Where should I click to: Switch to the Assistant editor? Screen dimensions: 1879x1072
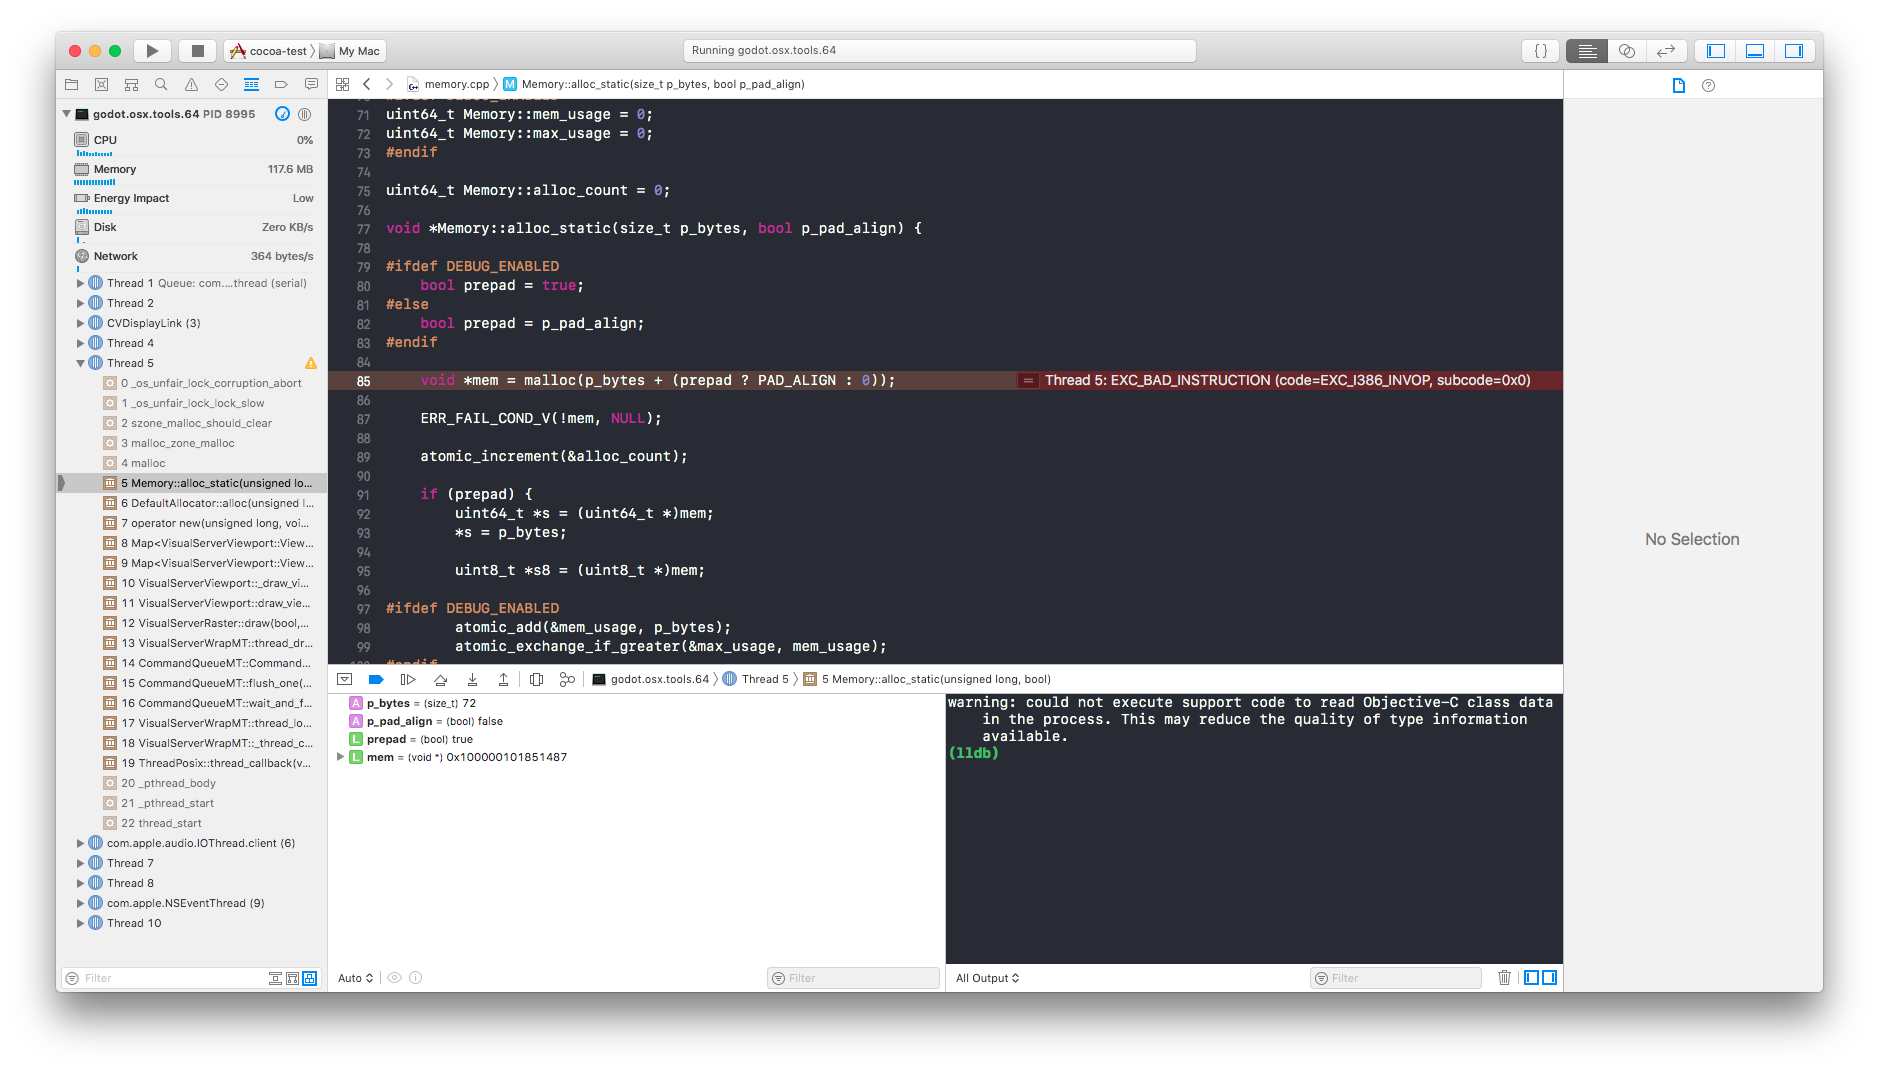pos(1626,51)
